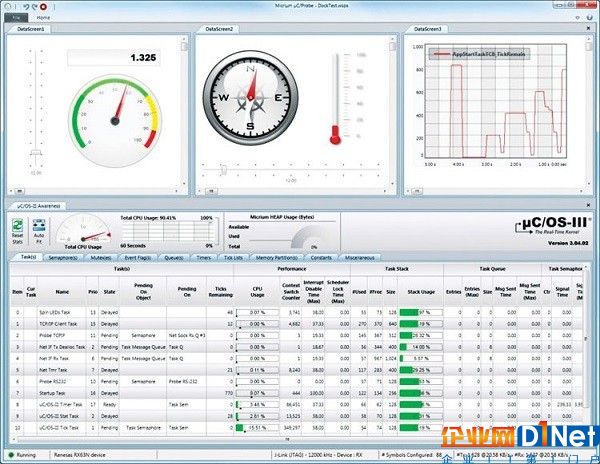Select the DataScreen2 tab
The width and height of the screenshot is (600, 464).
coord(218,29)
